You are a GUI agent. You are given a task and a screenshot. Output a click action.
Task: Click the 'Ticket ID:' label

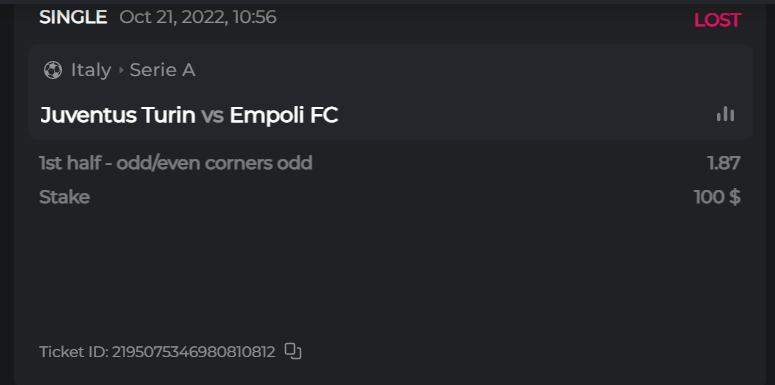point(74,352)
